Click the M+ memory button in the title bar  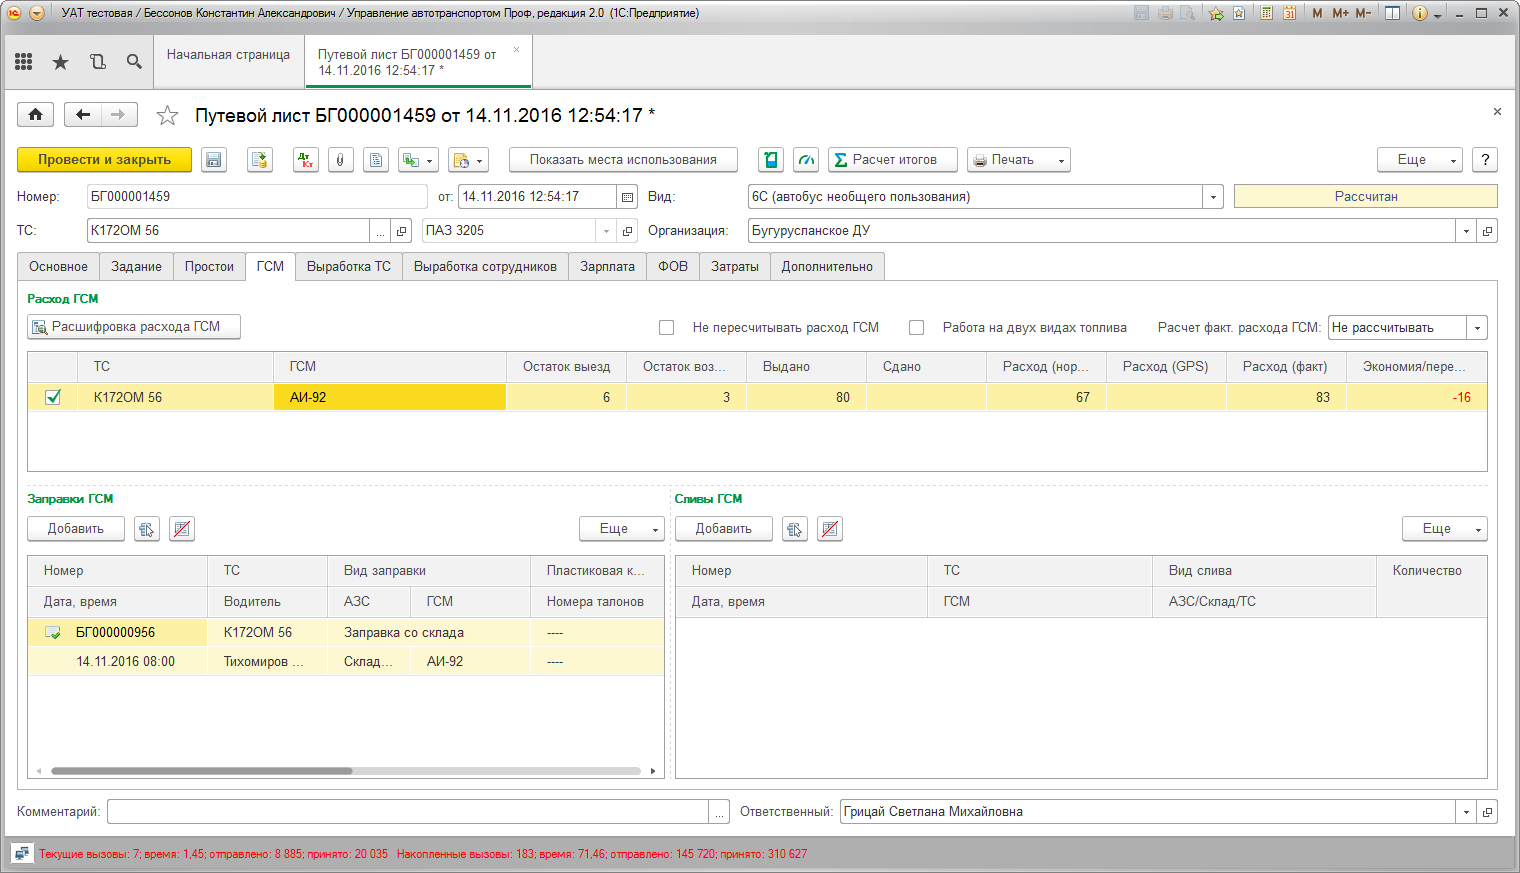[x=1340, y=13]
